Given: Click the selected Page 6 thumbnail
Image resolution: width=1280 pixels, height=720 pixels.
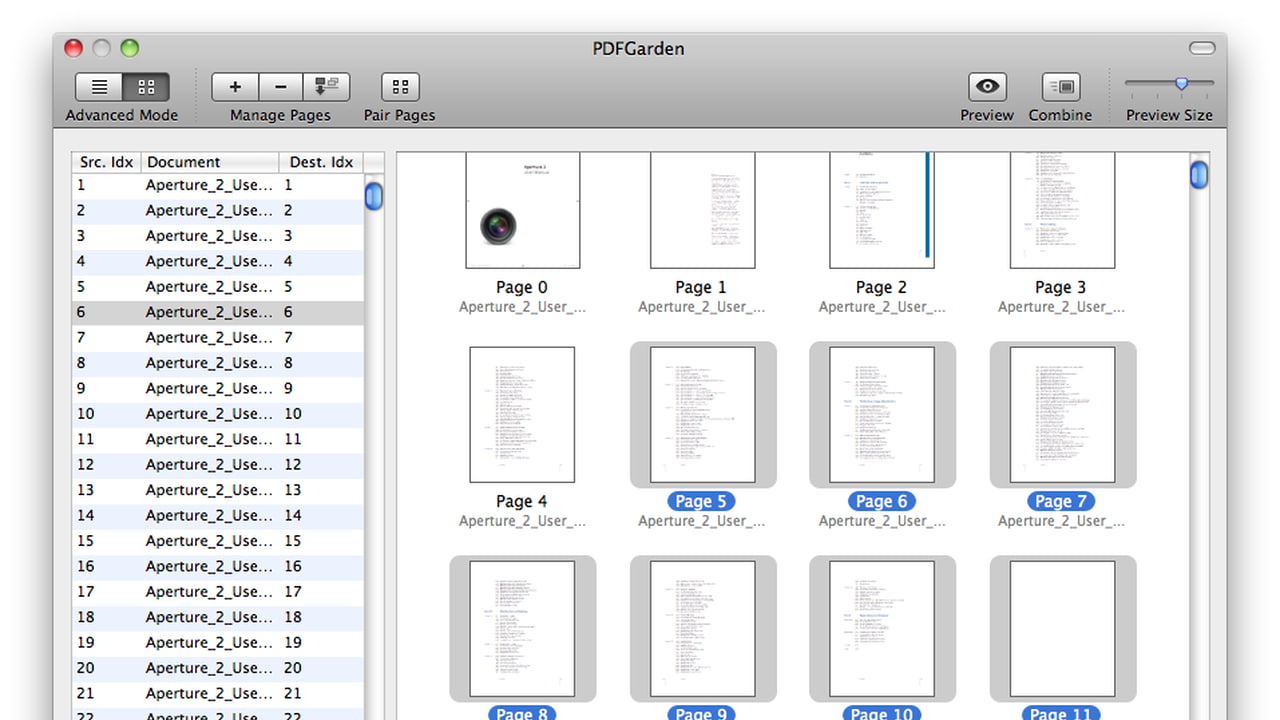Looking at the screenshot, I should point(882,414).
